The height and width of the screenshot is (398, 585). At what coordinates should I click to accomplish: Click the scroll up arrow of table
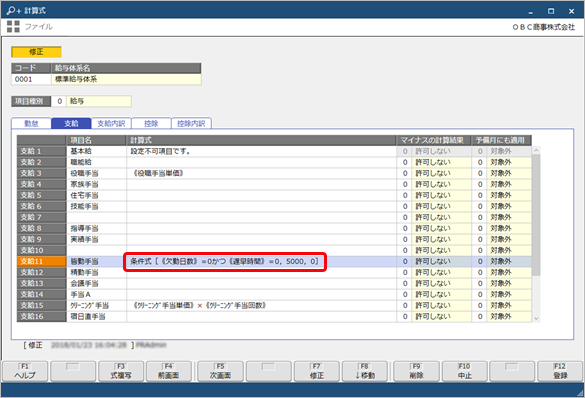536,150
